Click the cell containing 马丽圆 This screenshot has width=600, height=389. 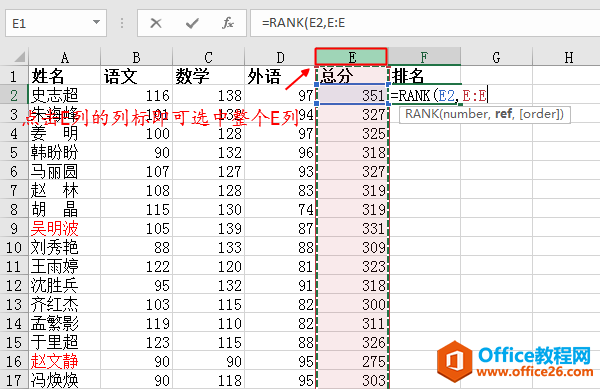coord(65,171)
